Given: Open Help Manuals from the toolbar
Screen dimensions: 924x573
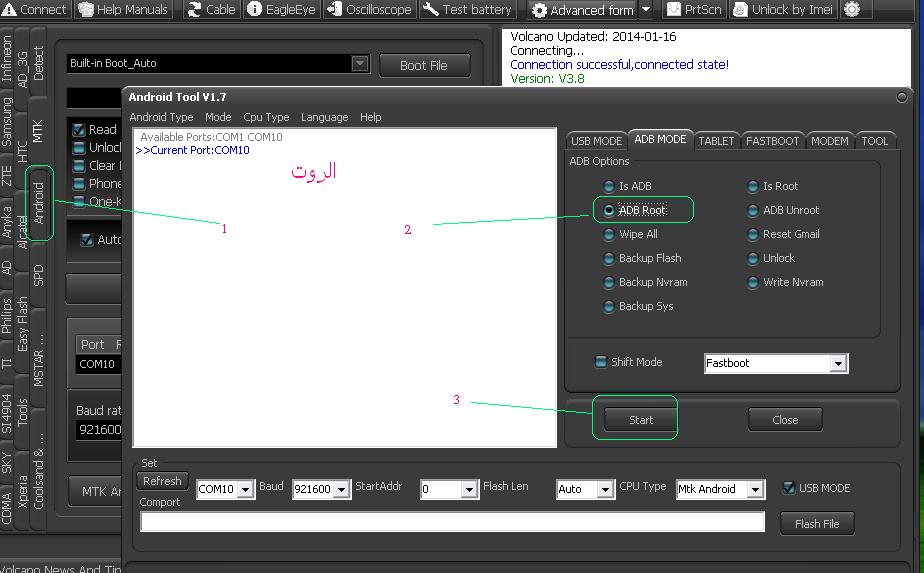Looking at the screenshot, I should (x=124, y=9).
